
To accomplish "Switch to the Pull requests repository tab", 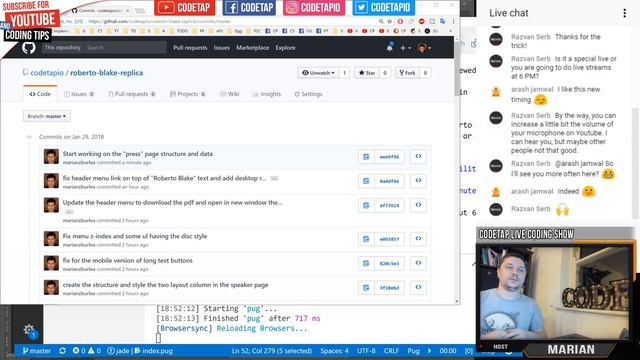I will point(131,94).
